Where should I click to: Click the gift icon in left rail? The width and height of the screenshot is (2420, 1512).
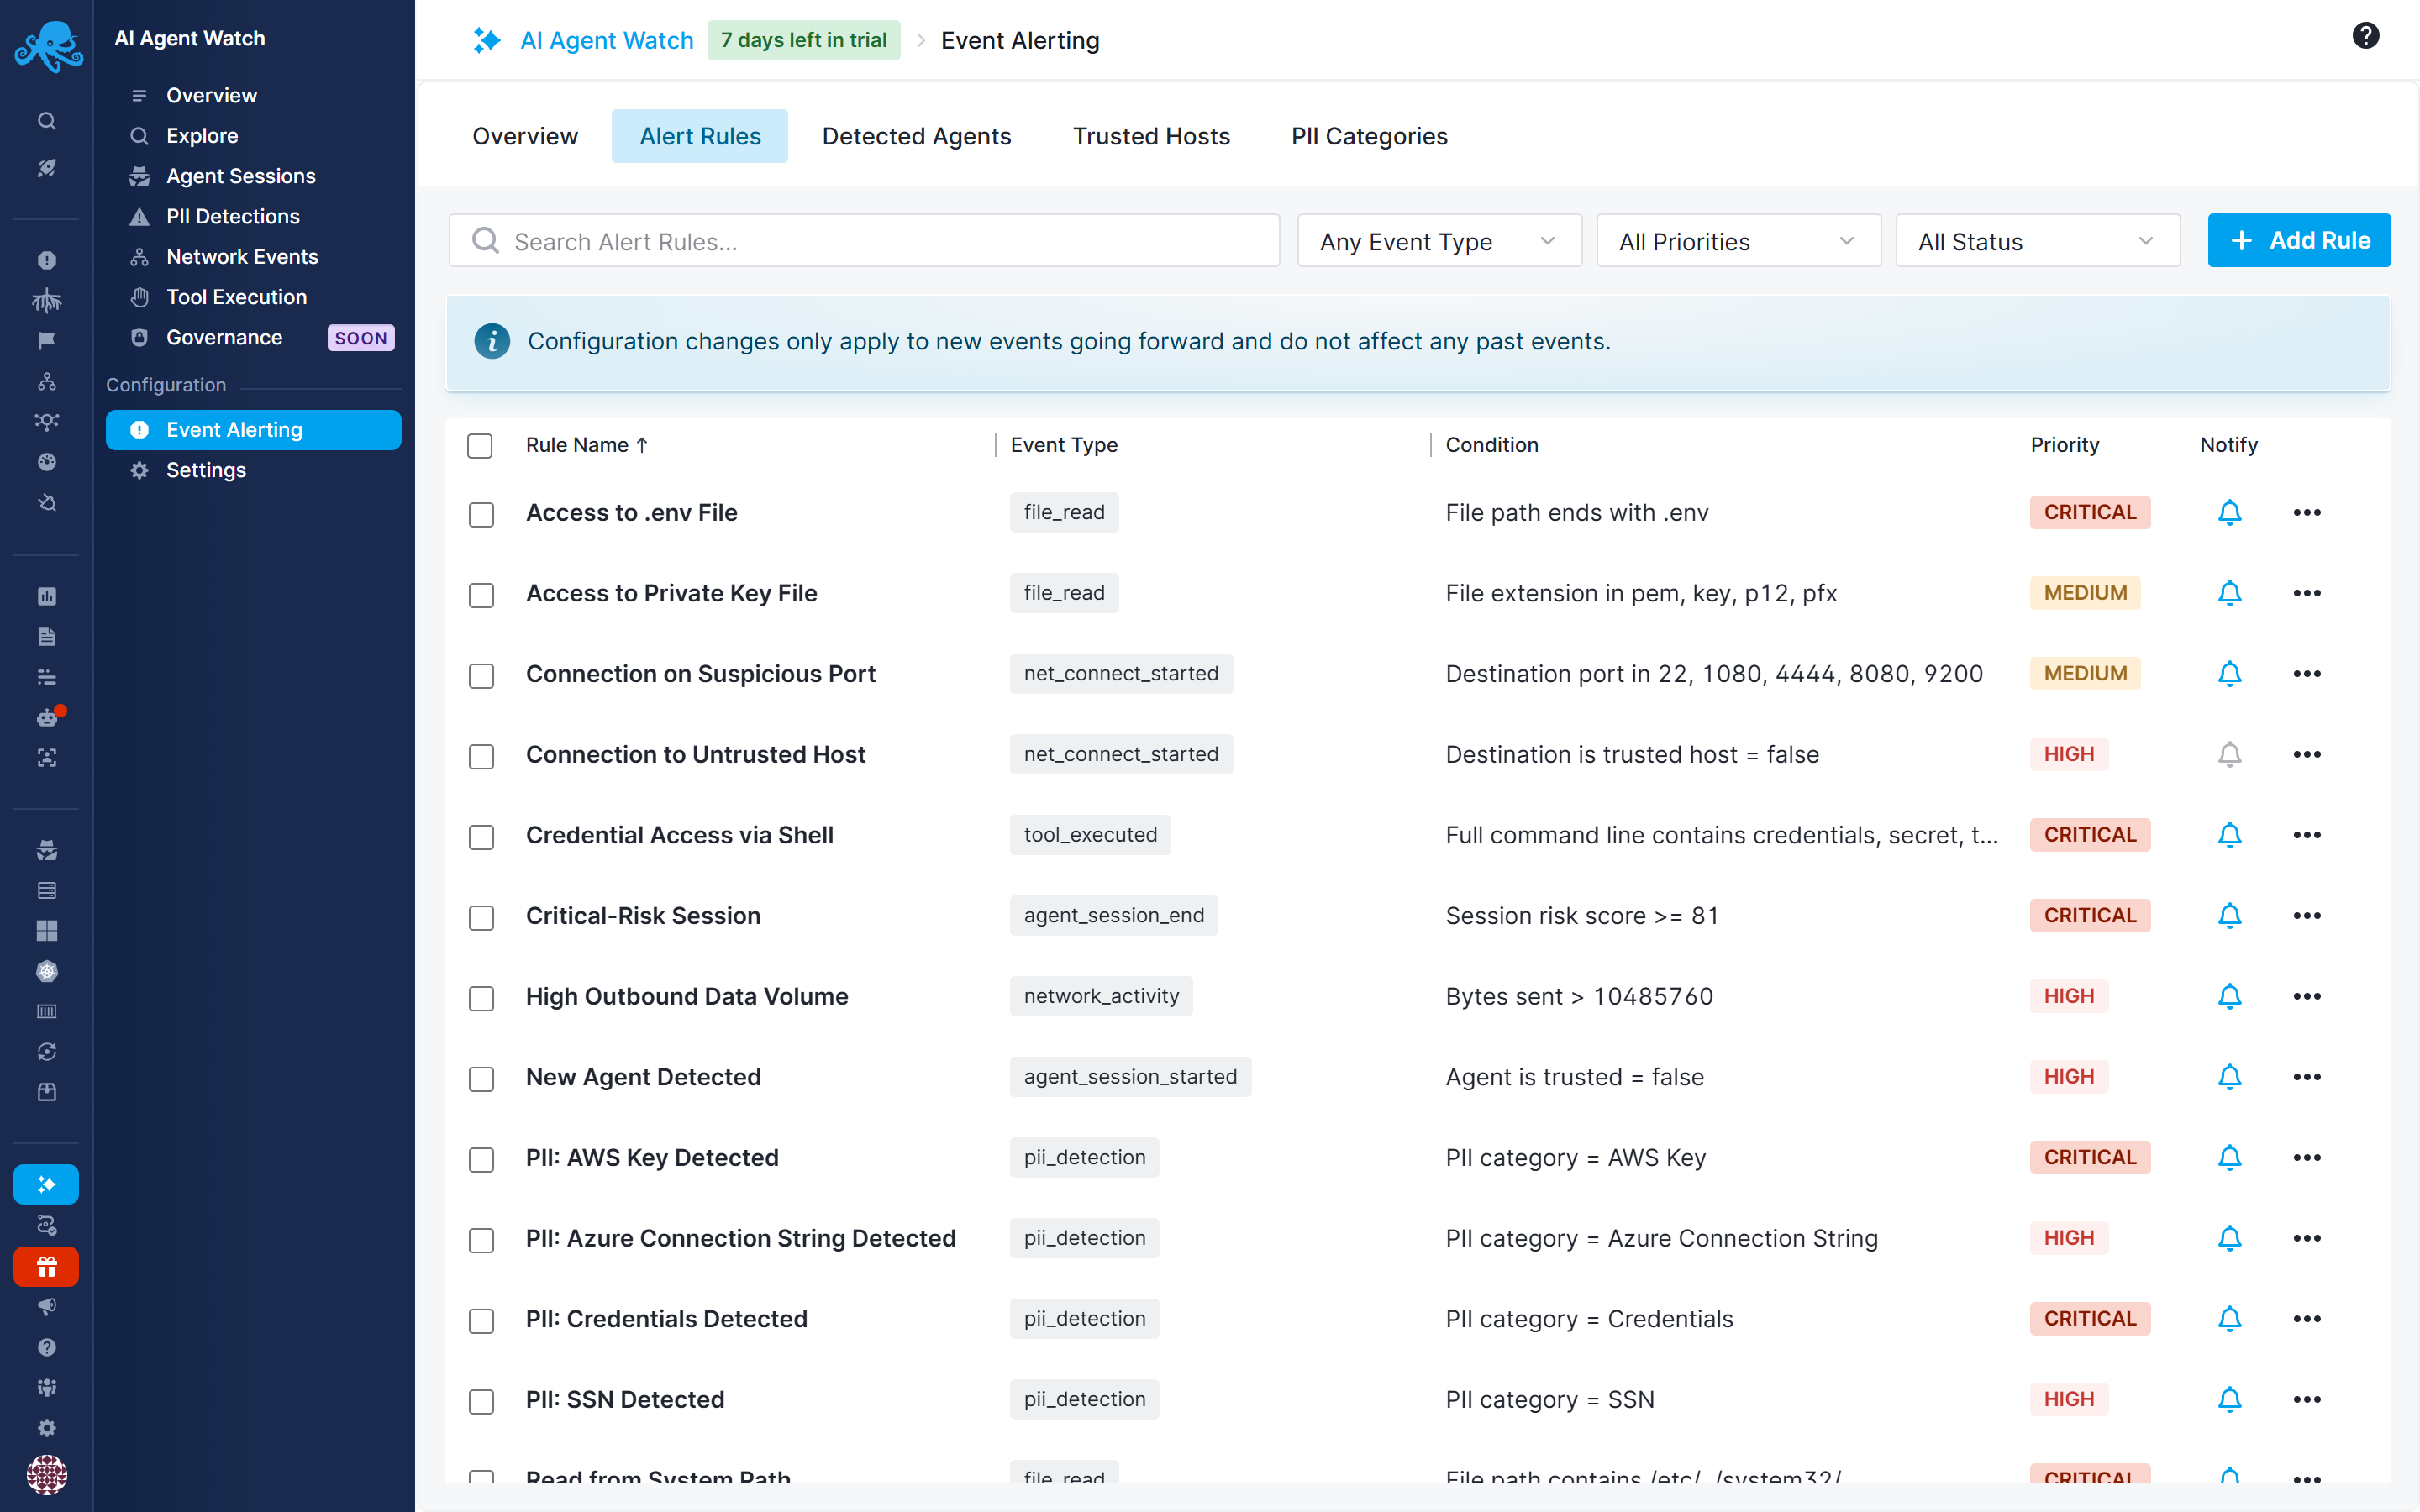click(x=46, y=1267)
